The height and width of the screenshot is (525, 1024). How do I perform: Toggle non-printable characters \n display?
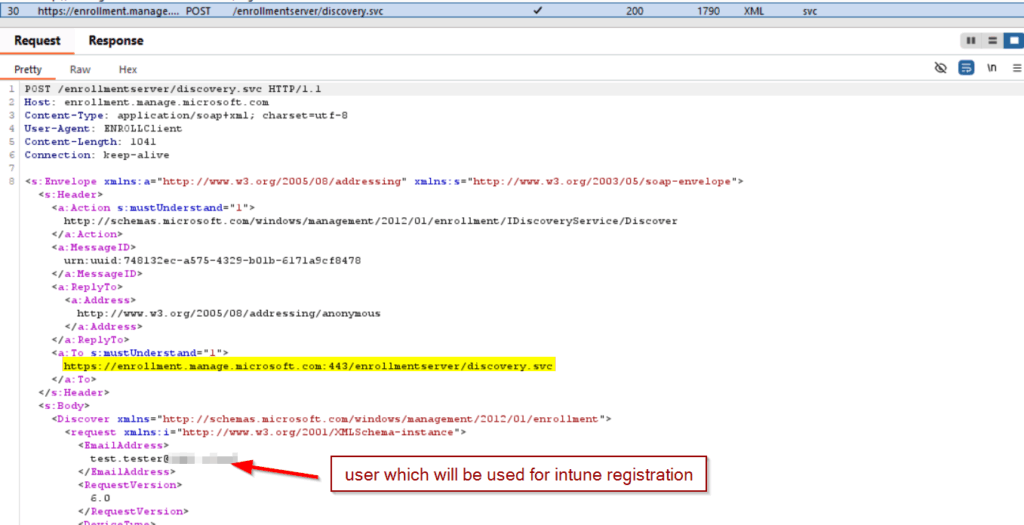coord(992,69)
